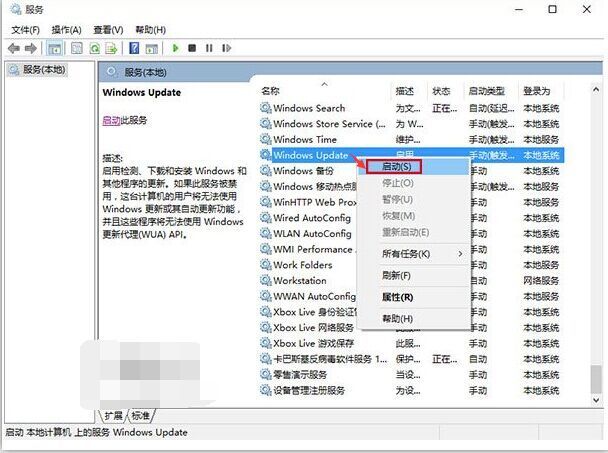Click the green Refresh toolbar icon
The width and height of the screenshot is (608, 453).
click(x=95, y=48)
